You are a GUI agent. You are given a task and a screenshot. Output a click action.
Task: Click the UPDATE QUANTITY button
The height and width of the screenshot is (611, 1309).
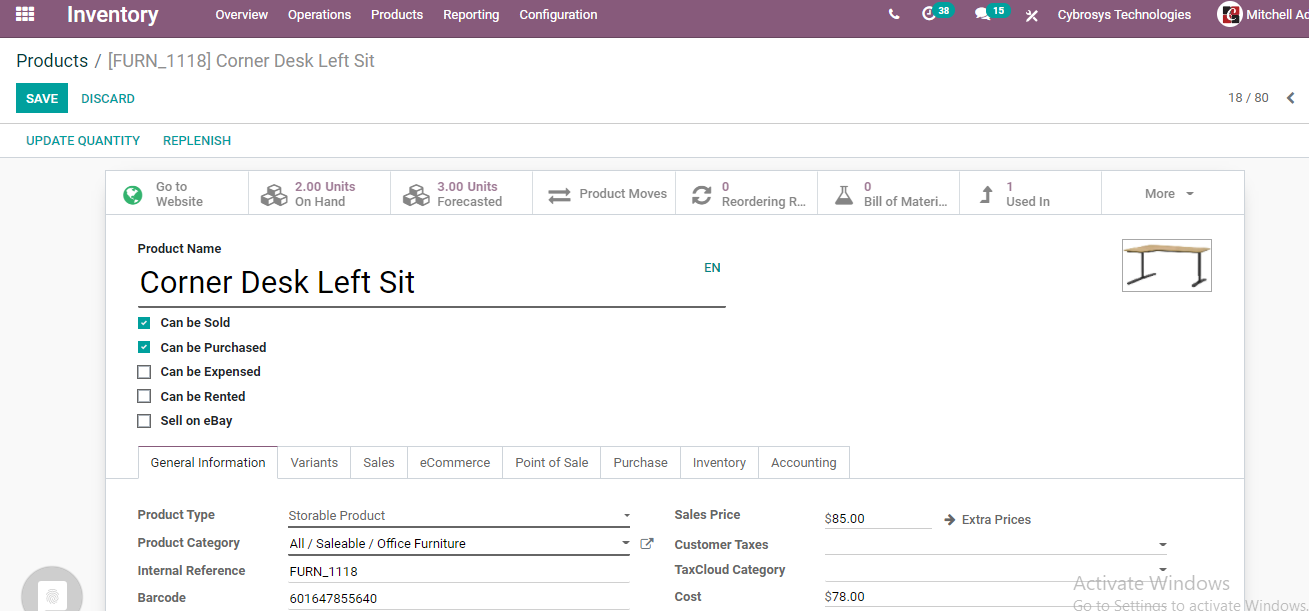click(83, 141)
